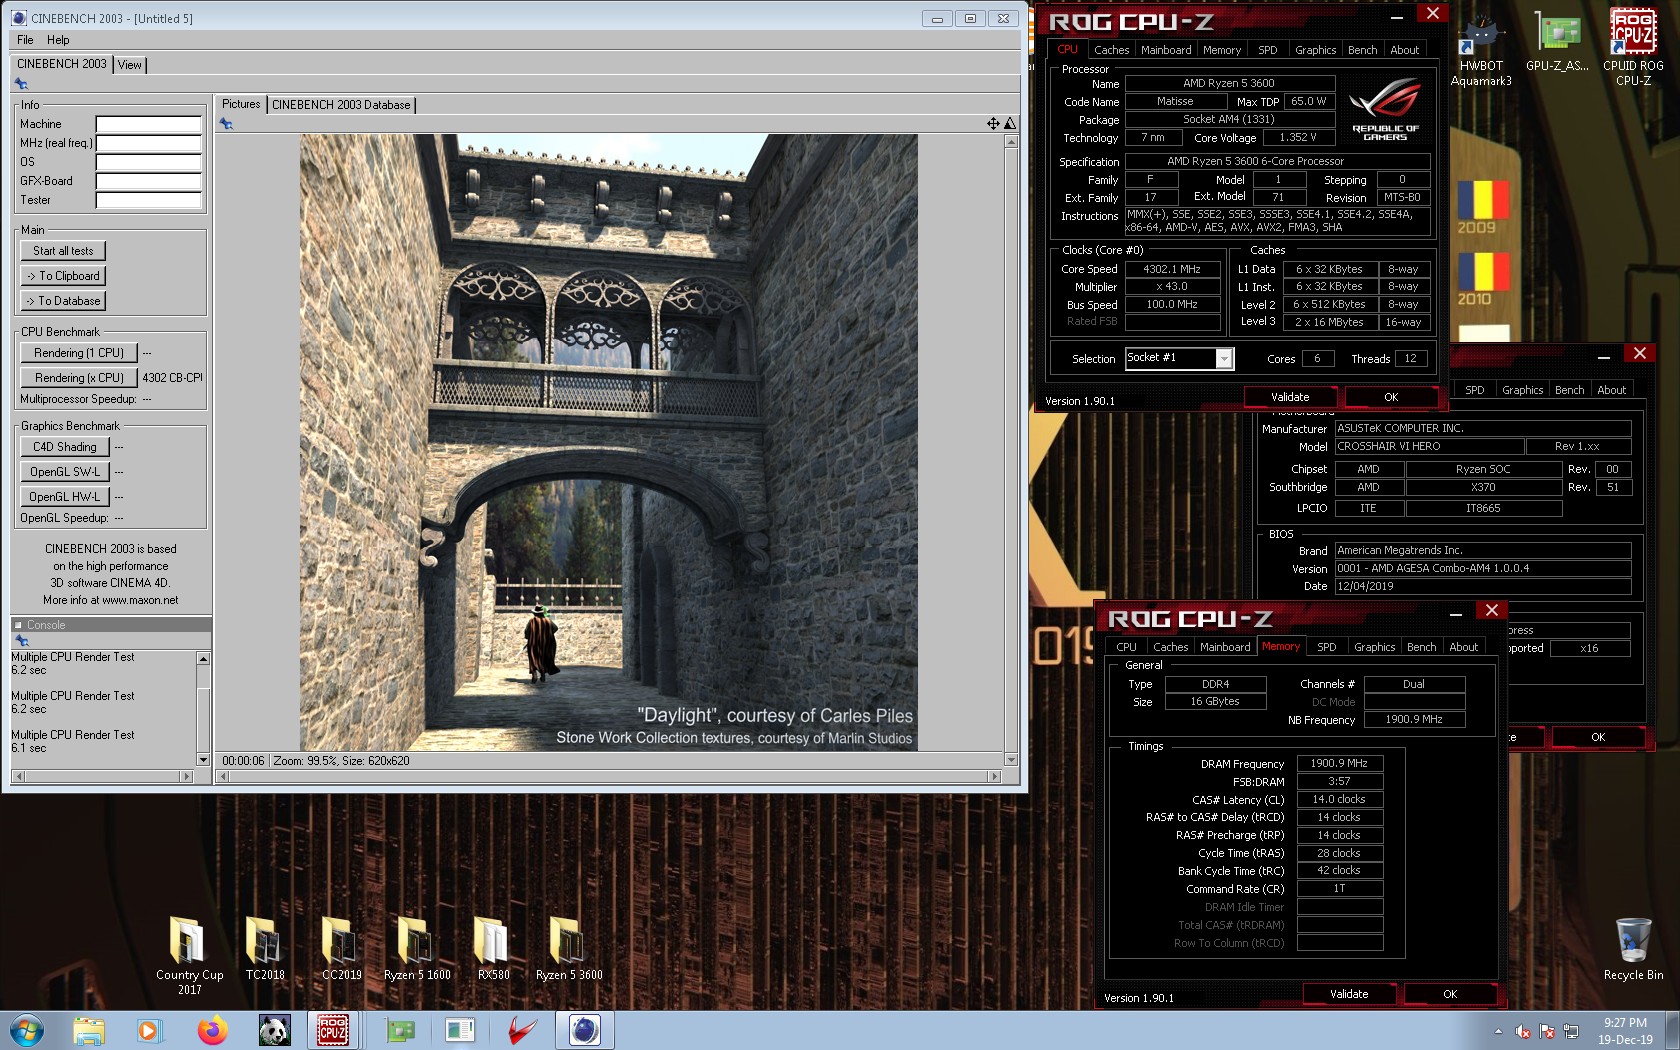Click the CINEBENCH taskbar button
Screen dimensions: 1680x1050
(x=585, y=1030)
